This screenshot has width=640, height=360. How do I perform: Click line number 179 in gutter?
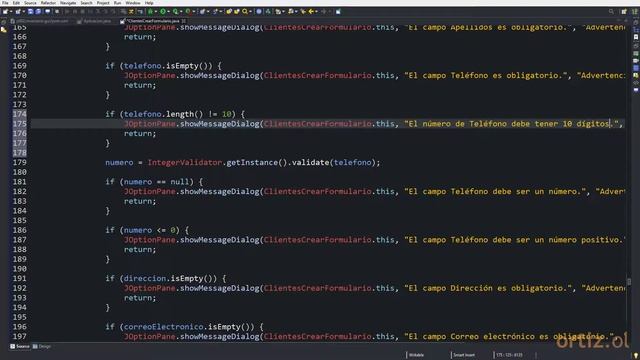click(20, 162)
